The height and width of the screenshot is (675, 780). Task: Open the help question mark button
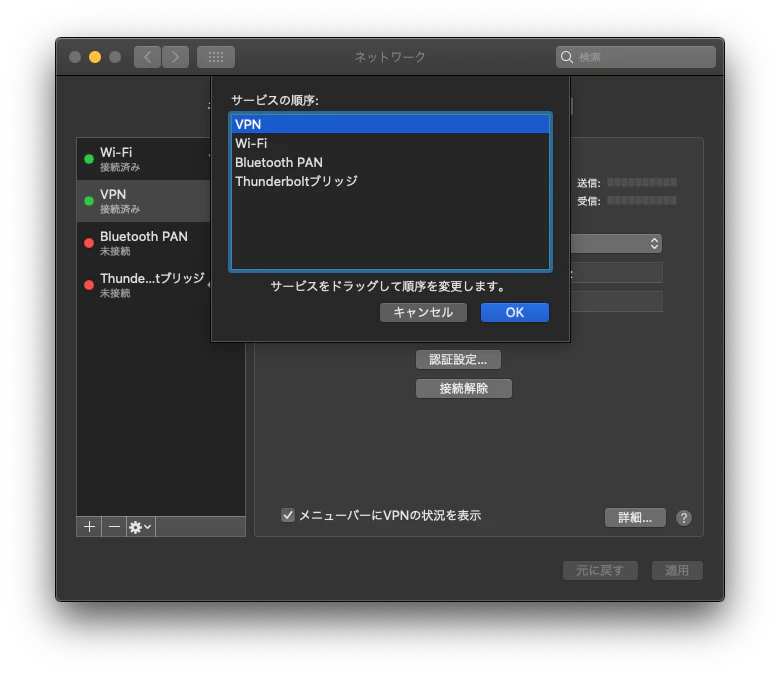tap(683, 518)
